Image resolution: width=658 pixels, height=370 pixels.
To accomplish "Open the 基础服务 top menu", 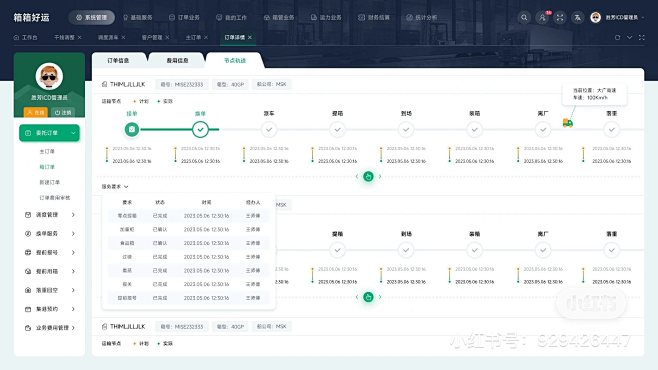I will tap(138, 18).
